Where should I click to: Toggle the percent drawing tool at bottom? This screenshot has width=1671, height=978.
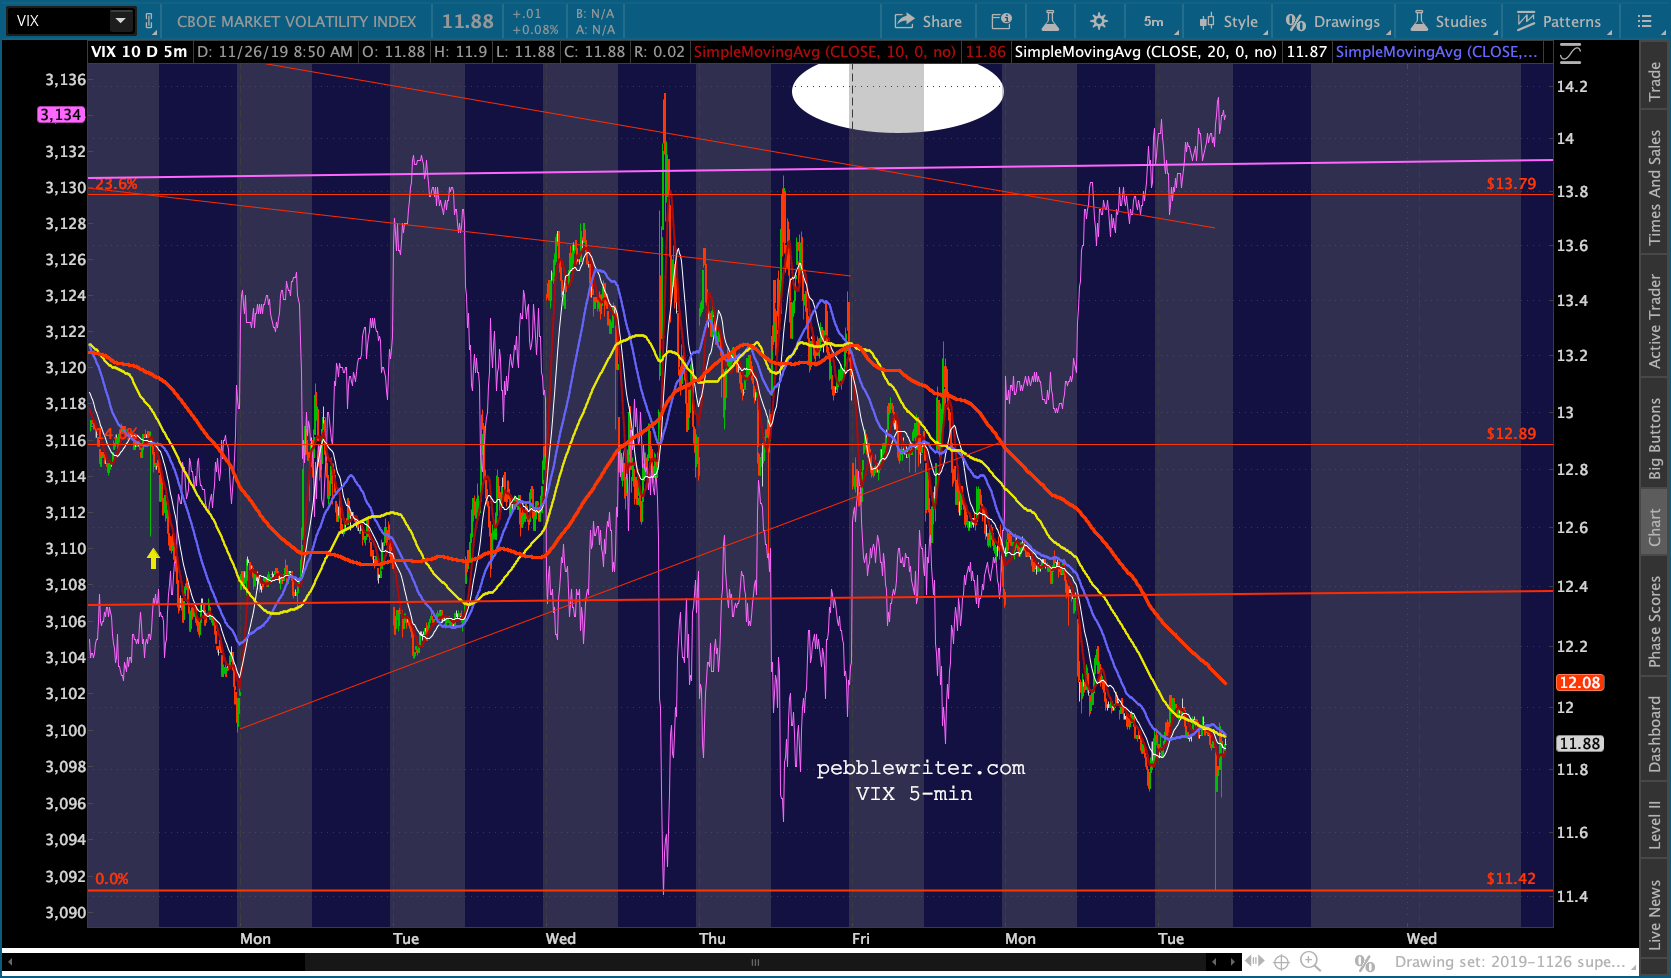point(1364,962)
